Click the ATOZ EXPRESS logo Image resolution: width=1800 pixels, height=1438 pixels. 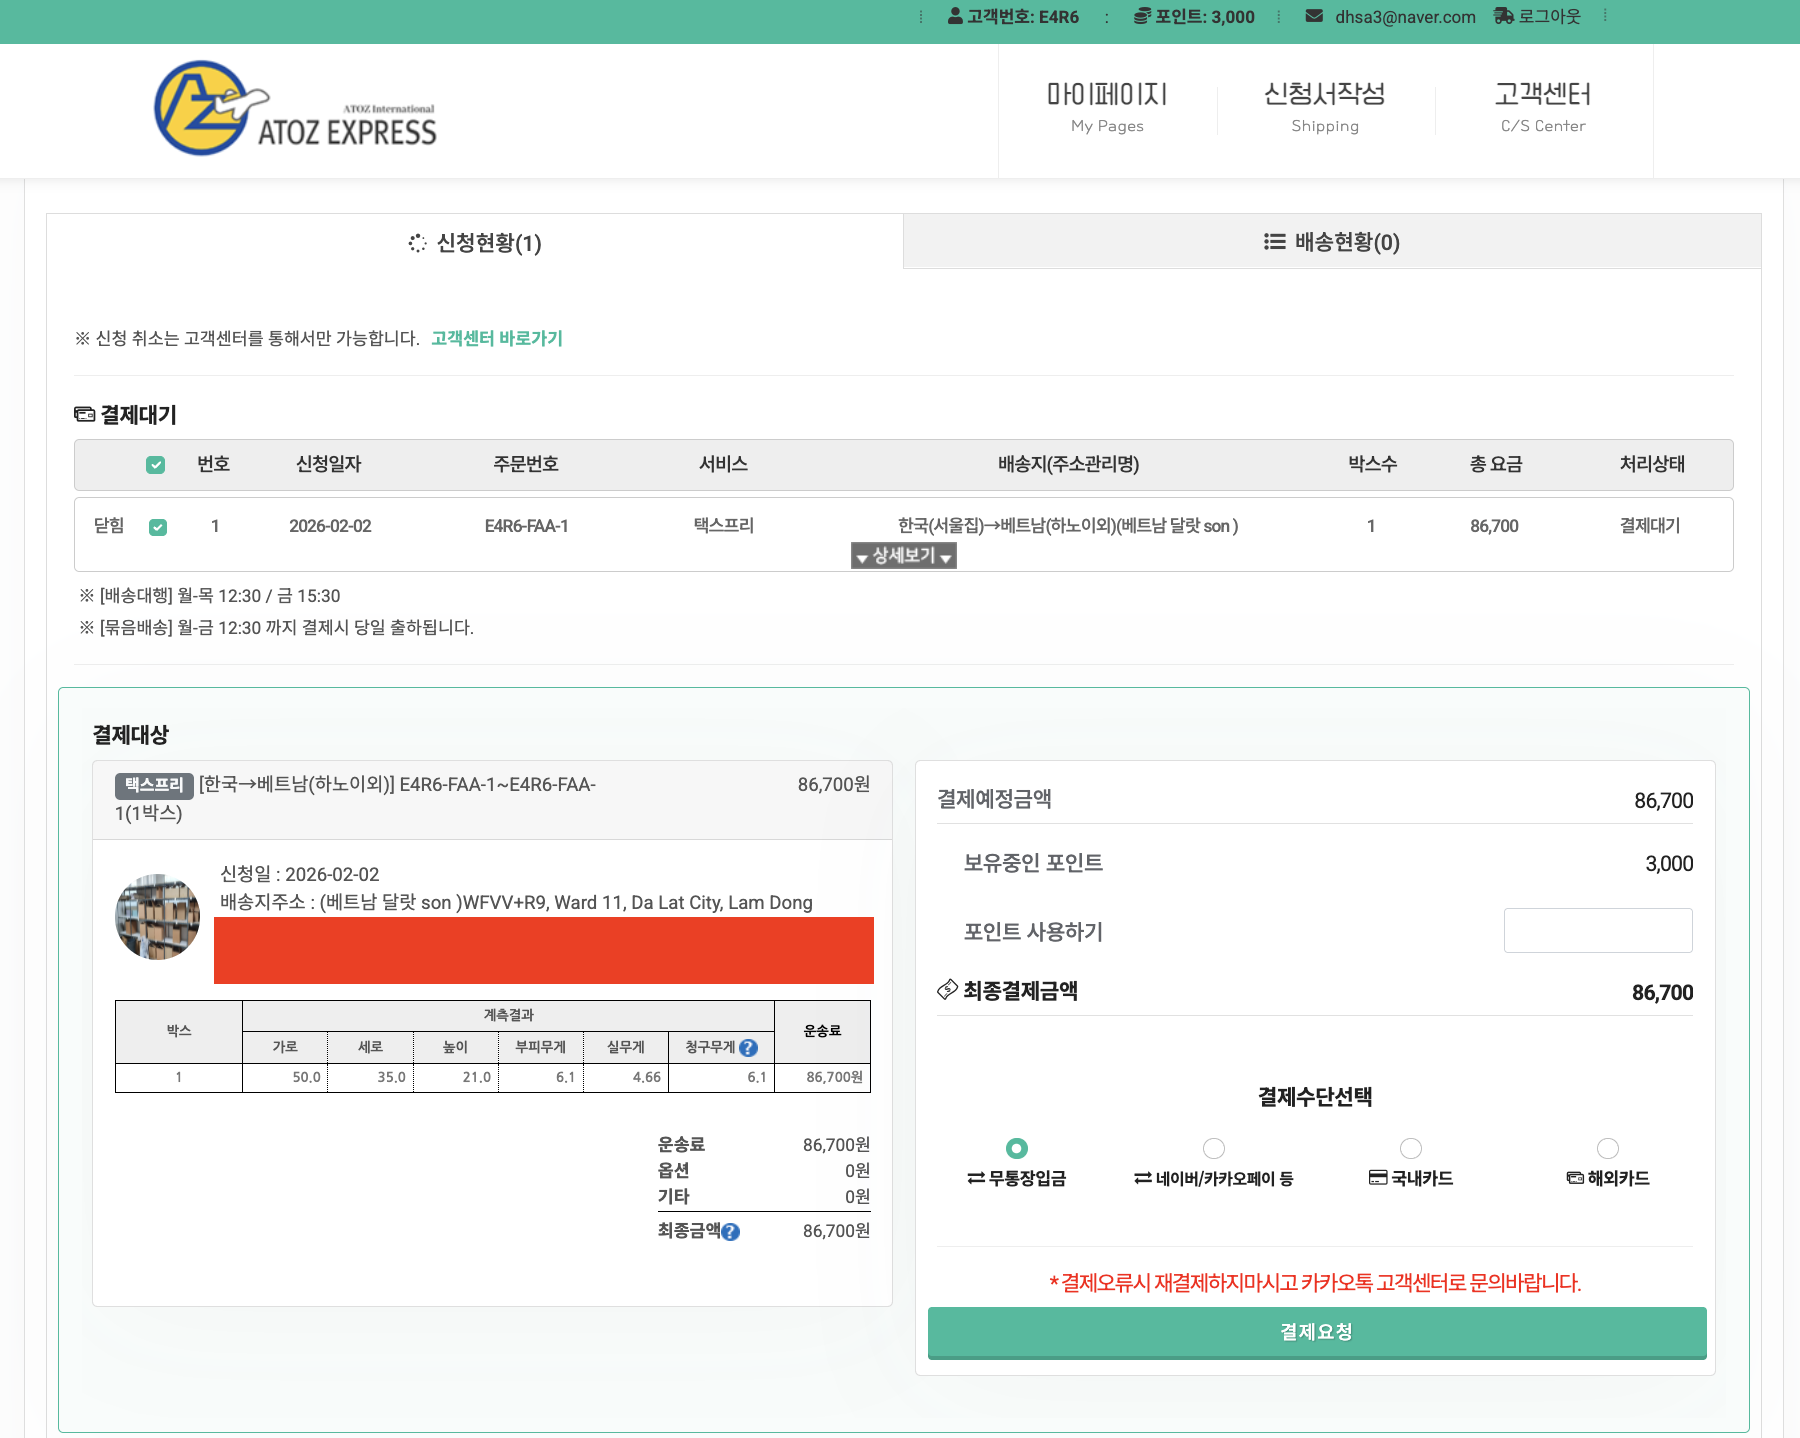(296, 108)
